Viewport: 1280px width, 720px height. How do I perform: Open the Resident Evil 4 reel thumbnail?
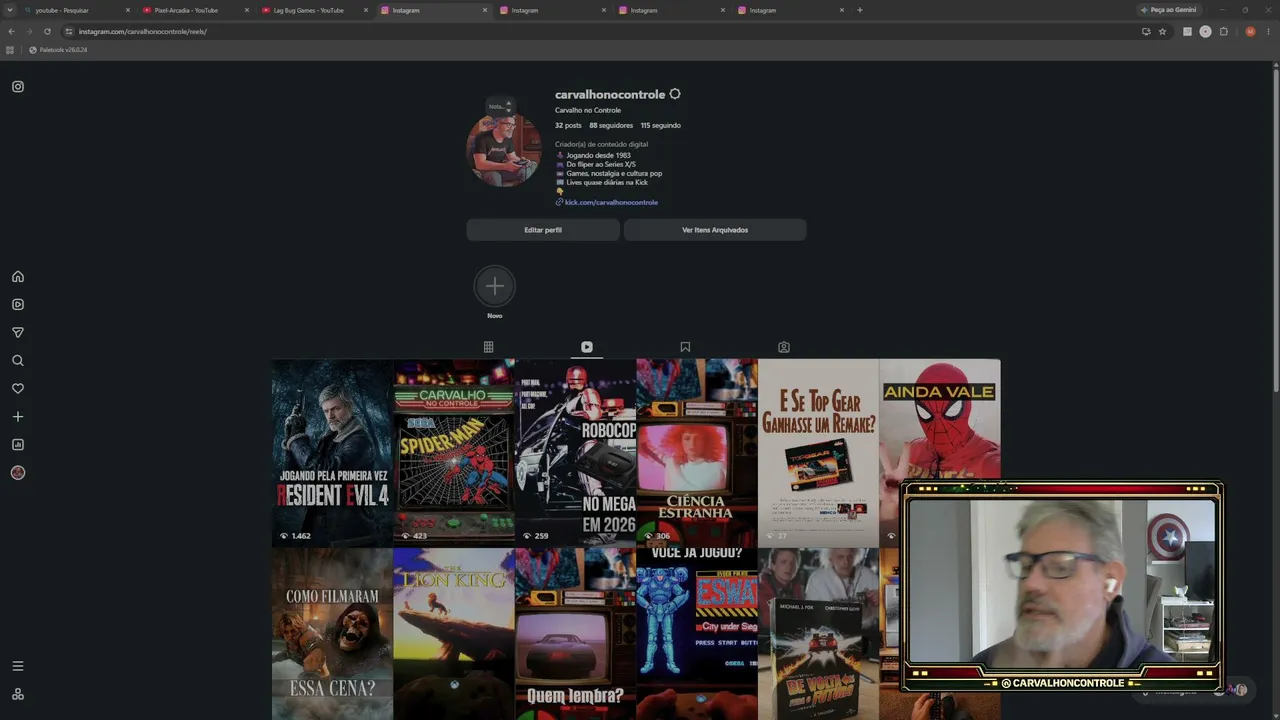(x=332, y=453)
